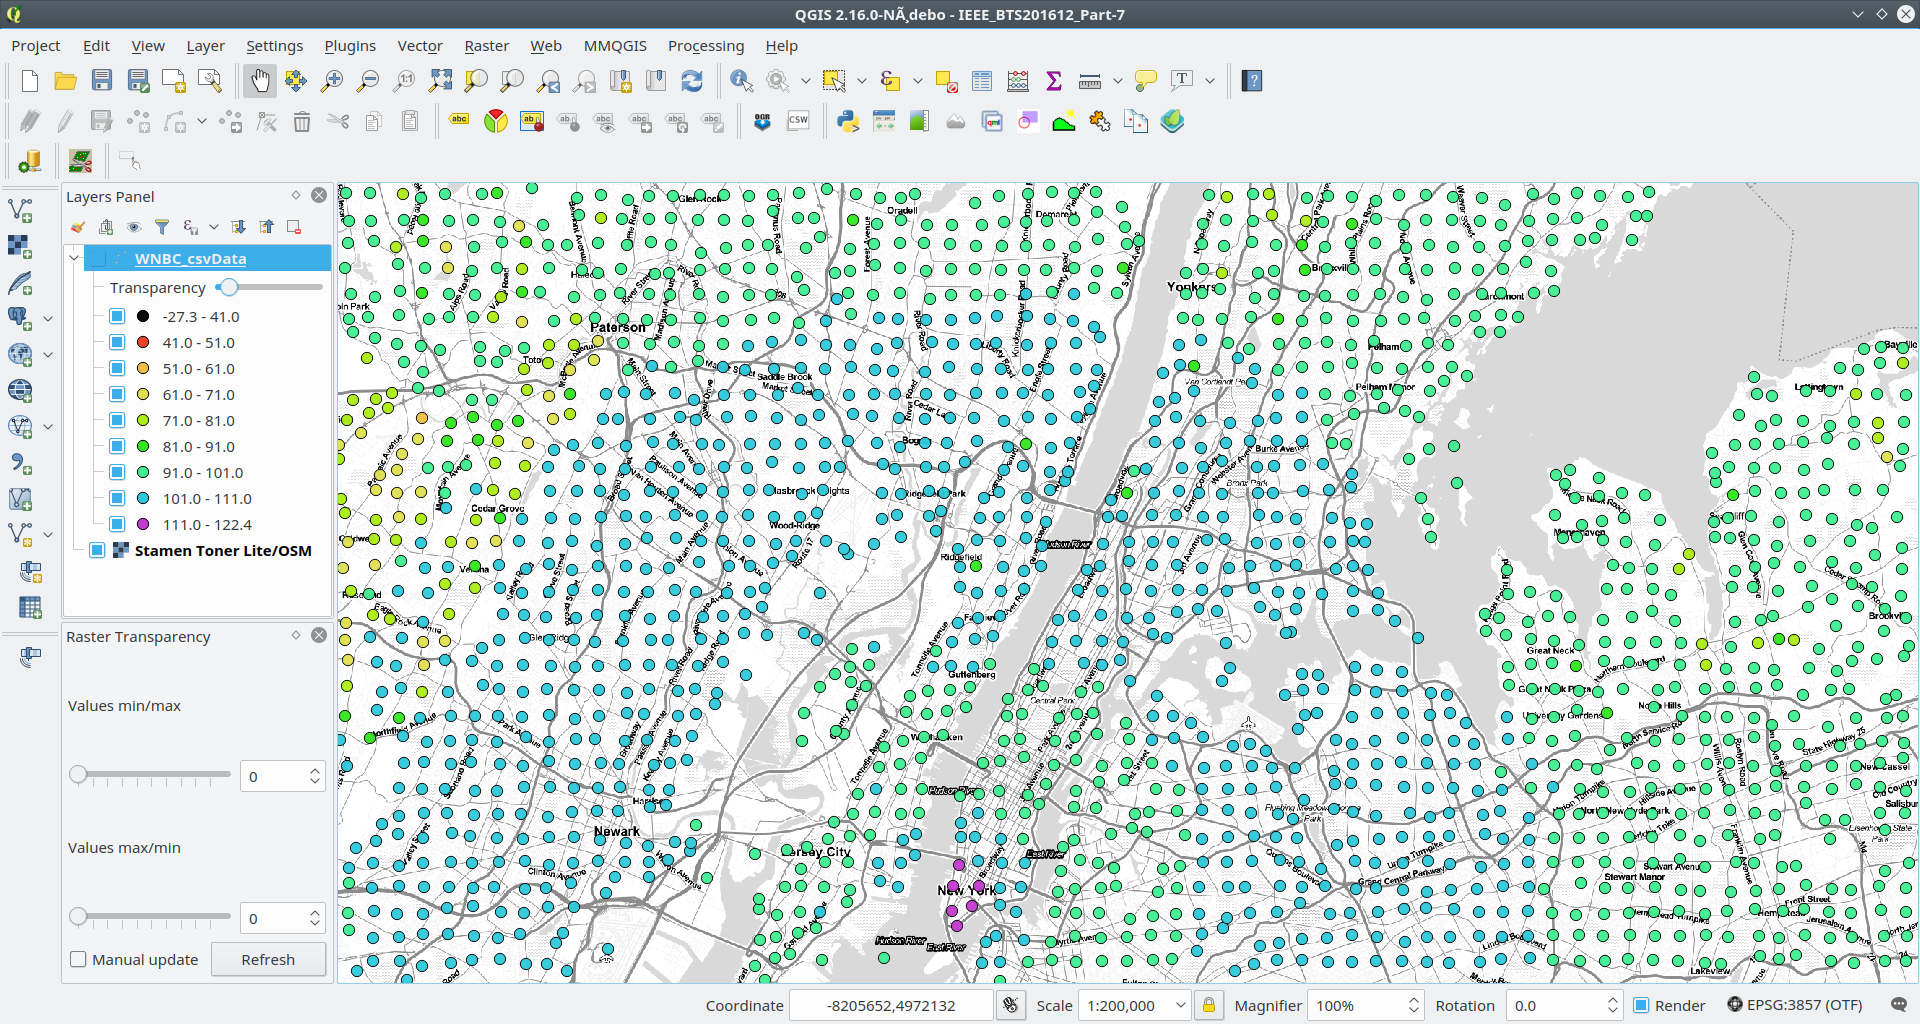
Task: Open the Plugins menu
Action: click(x=350, y=46)
